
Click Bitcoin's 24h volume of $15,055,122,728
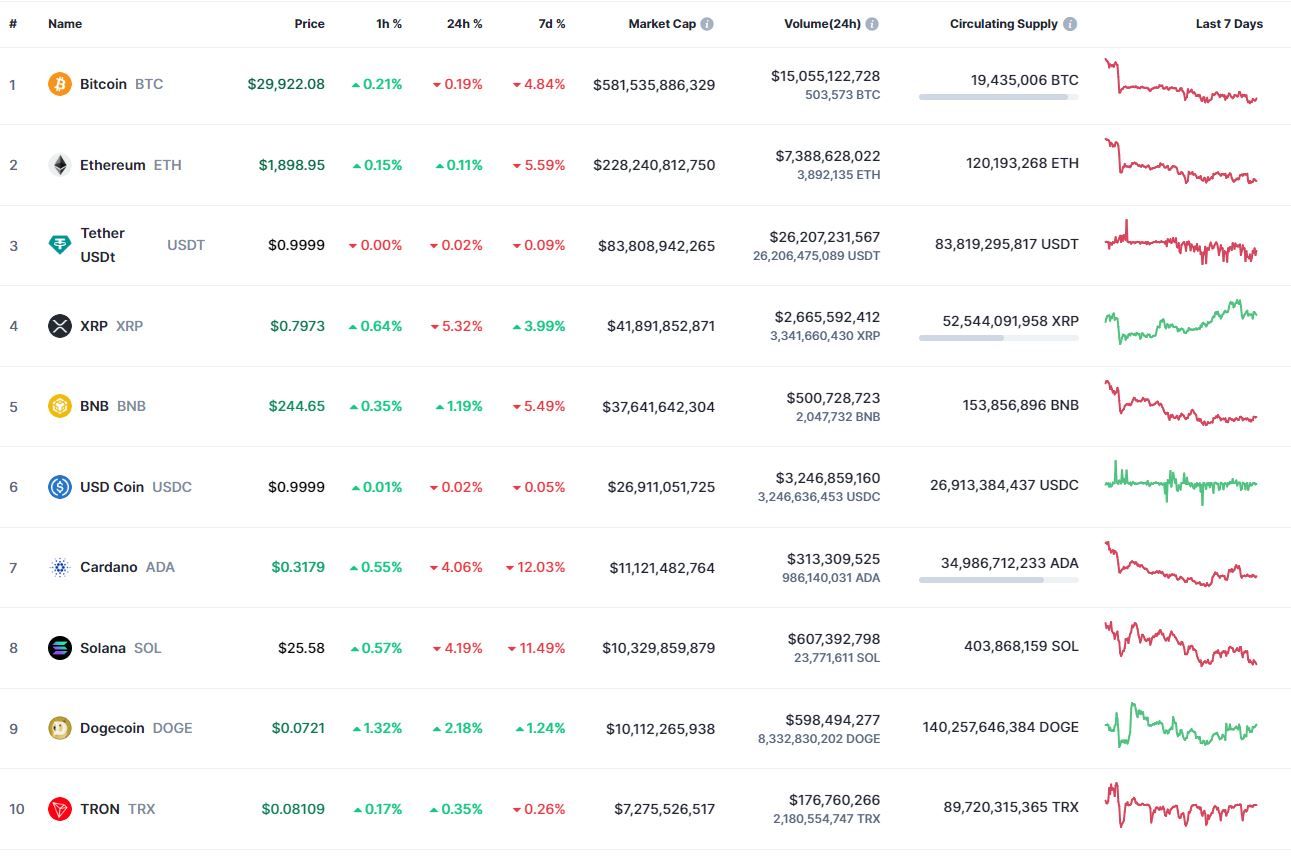[825, 76]
